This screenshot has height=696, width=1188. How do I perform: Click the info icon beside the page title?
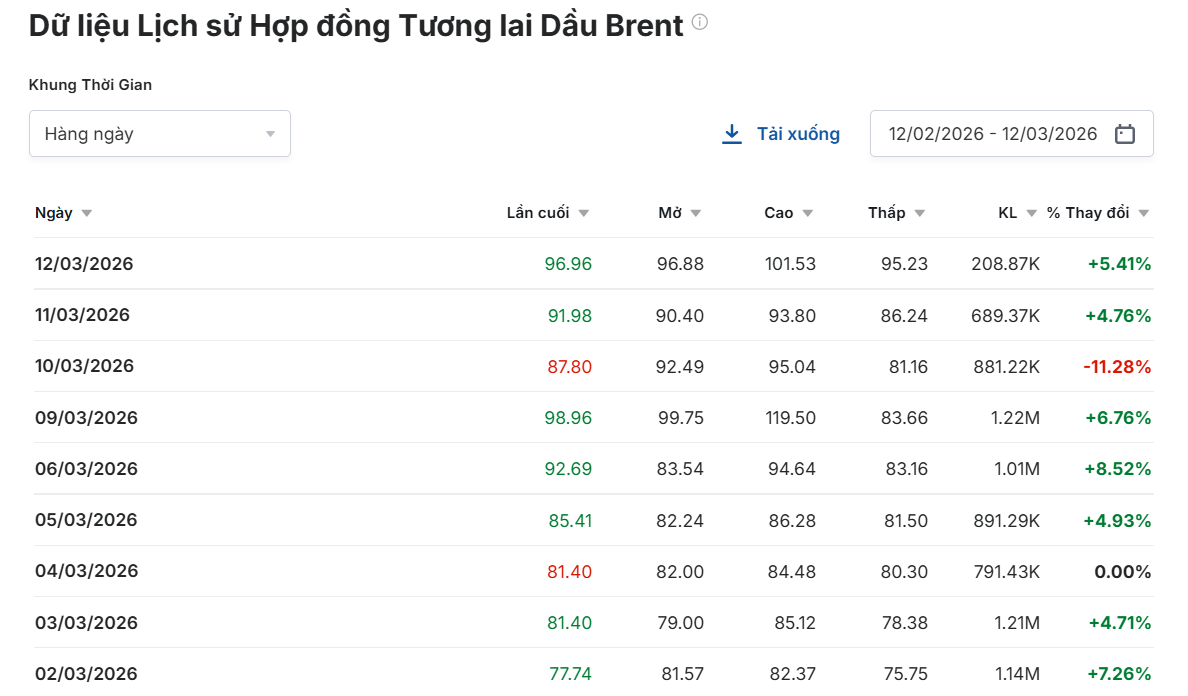[700, 23]
